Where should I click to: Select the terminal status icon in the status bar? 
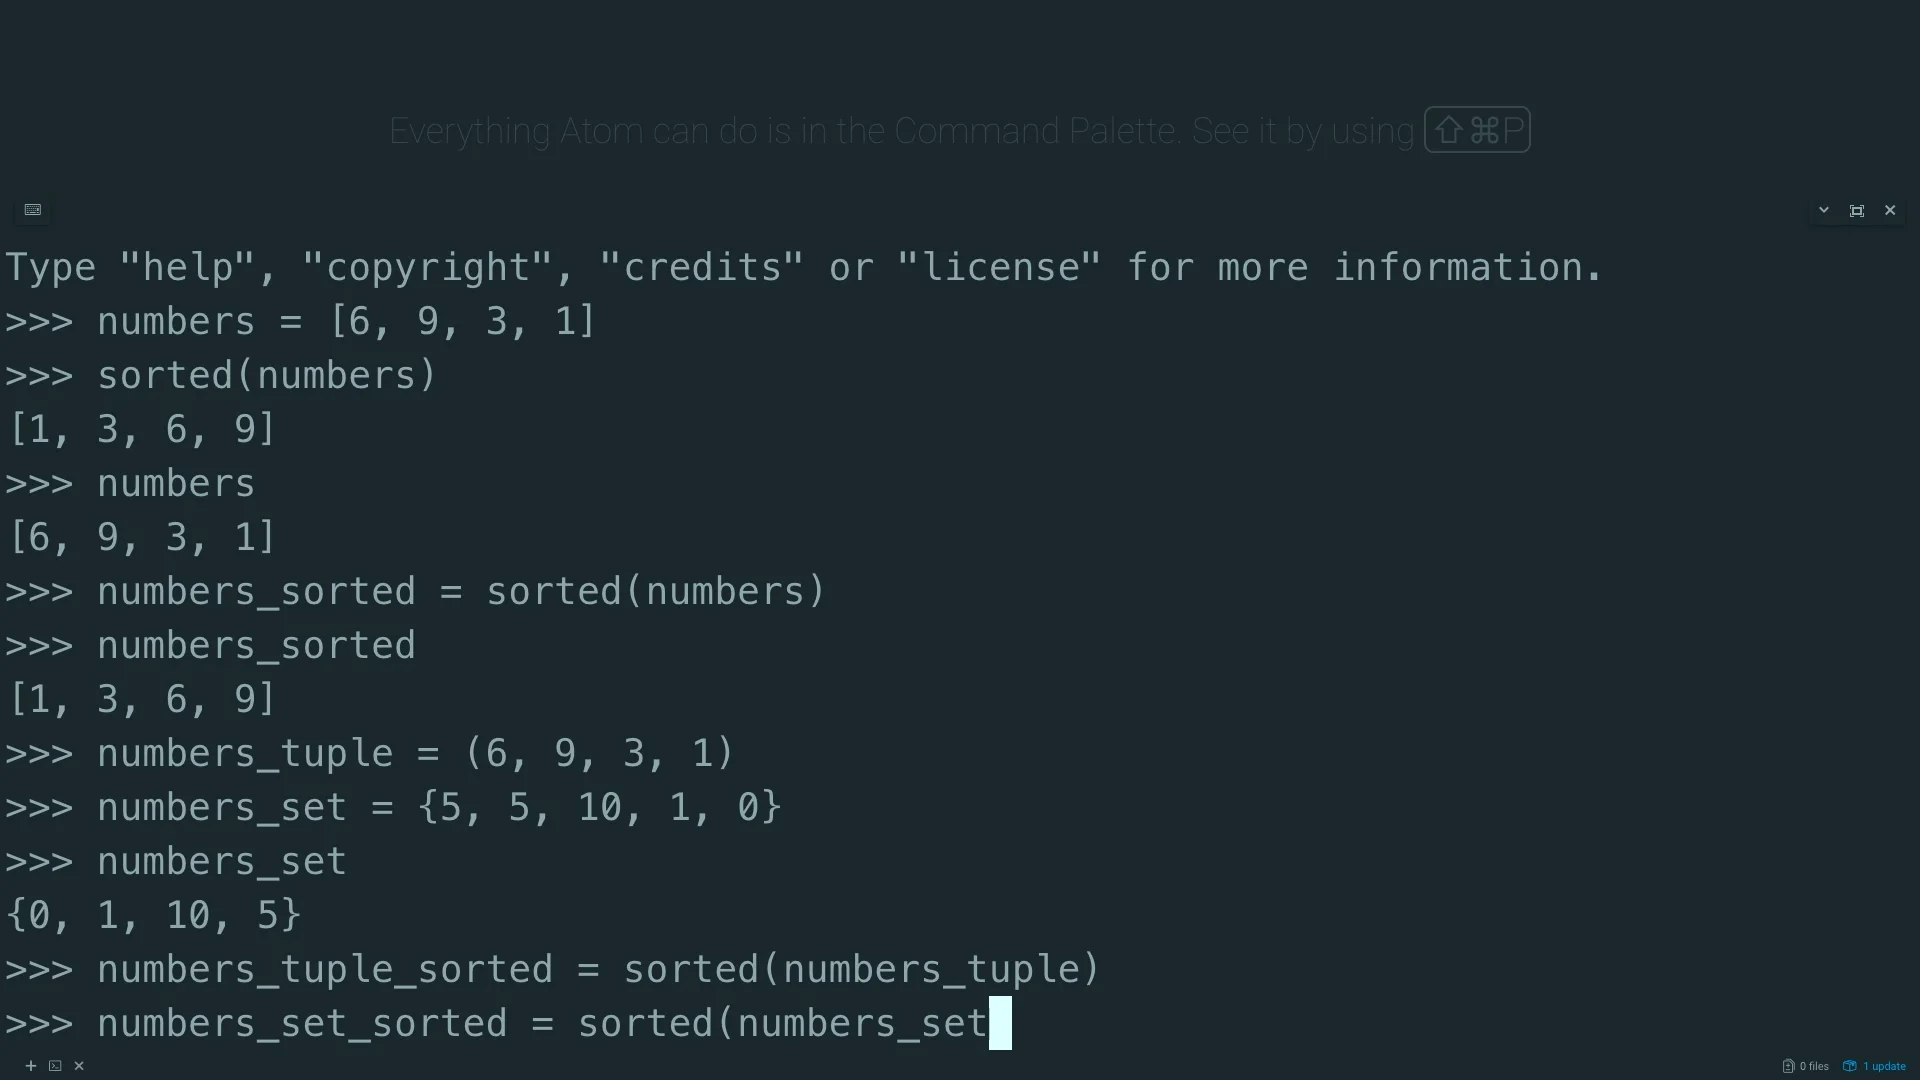pyautogui.click(x=55, y=1066)
